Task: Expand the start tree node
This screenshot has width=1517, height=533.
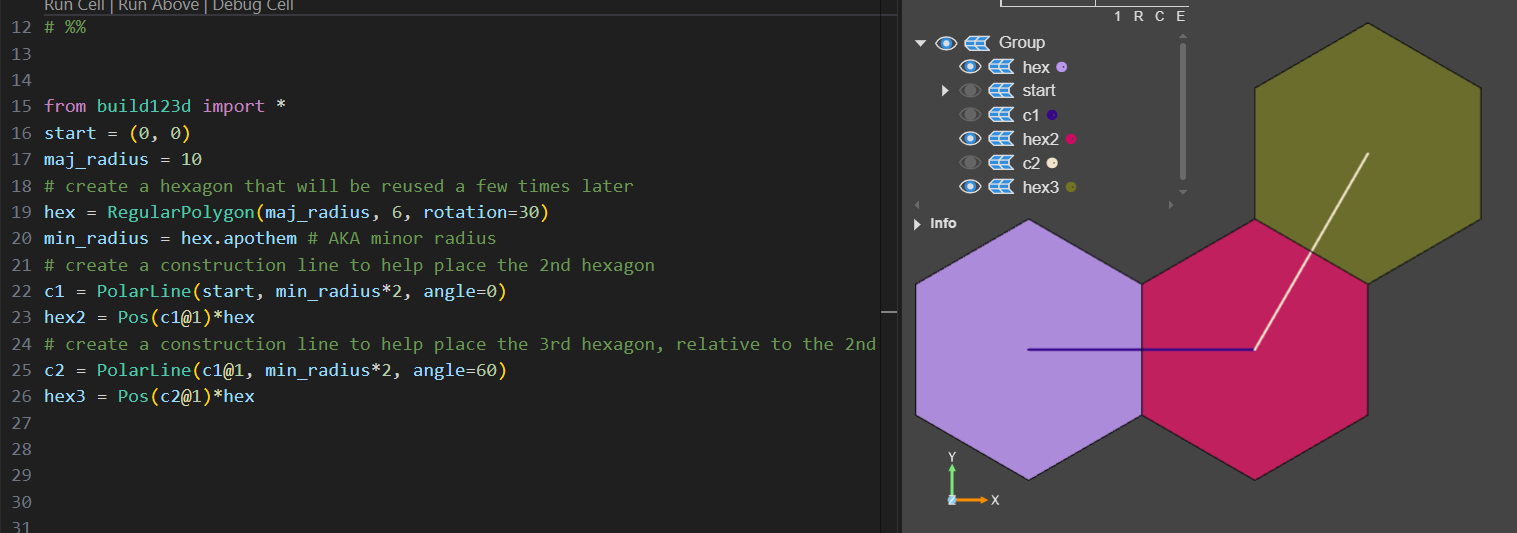Action: (945, 91)
